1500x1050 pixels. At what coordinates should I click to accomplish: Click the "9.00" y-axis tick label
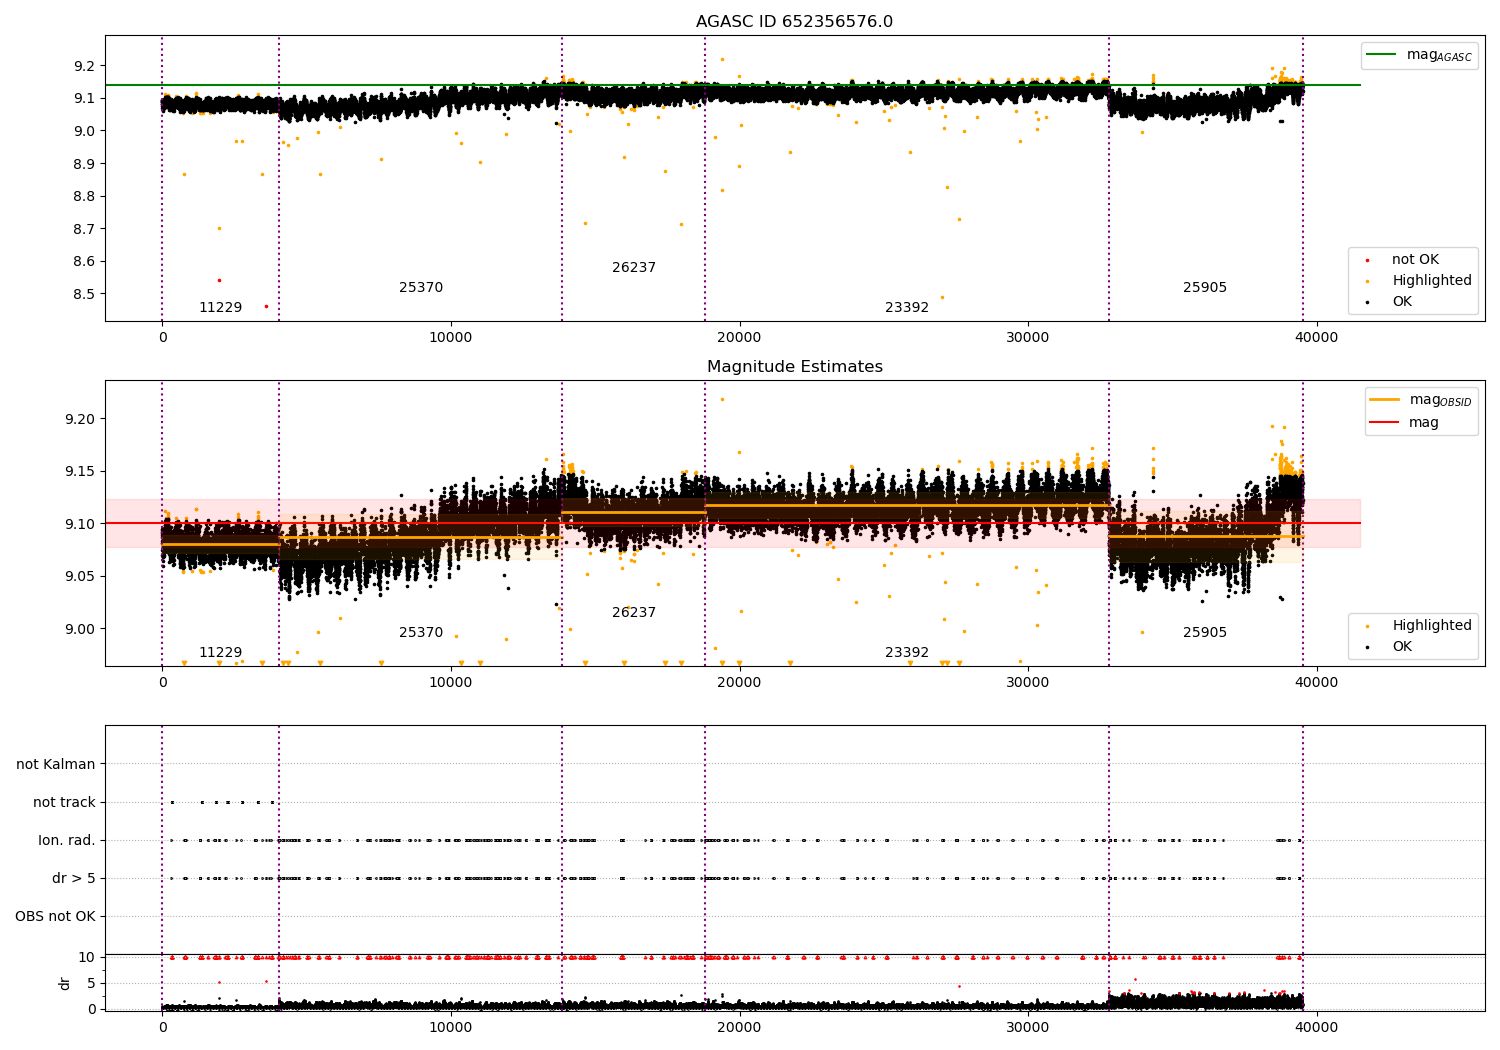coord(79,630)
